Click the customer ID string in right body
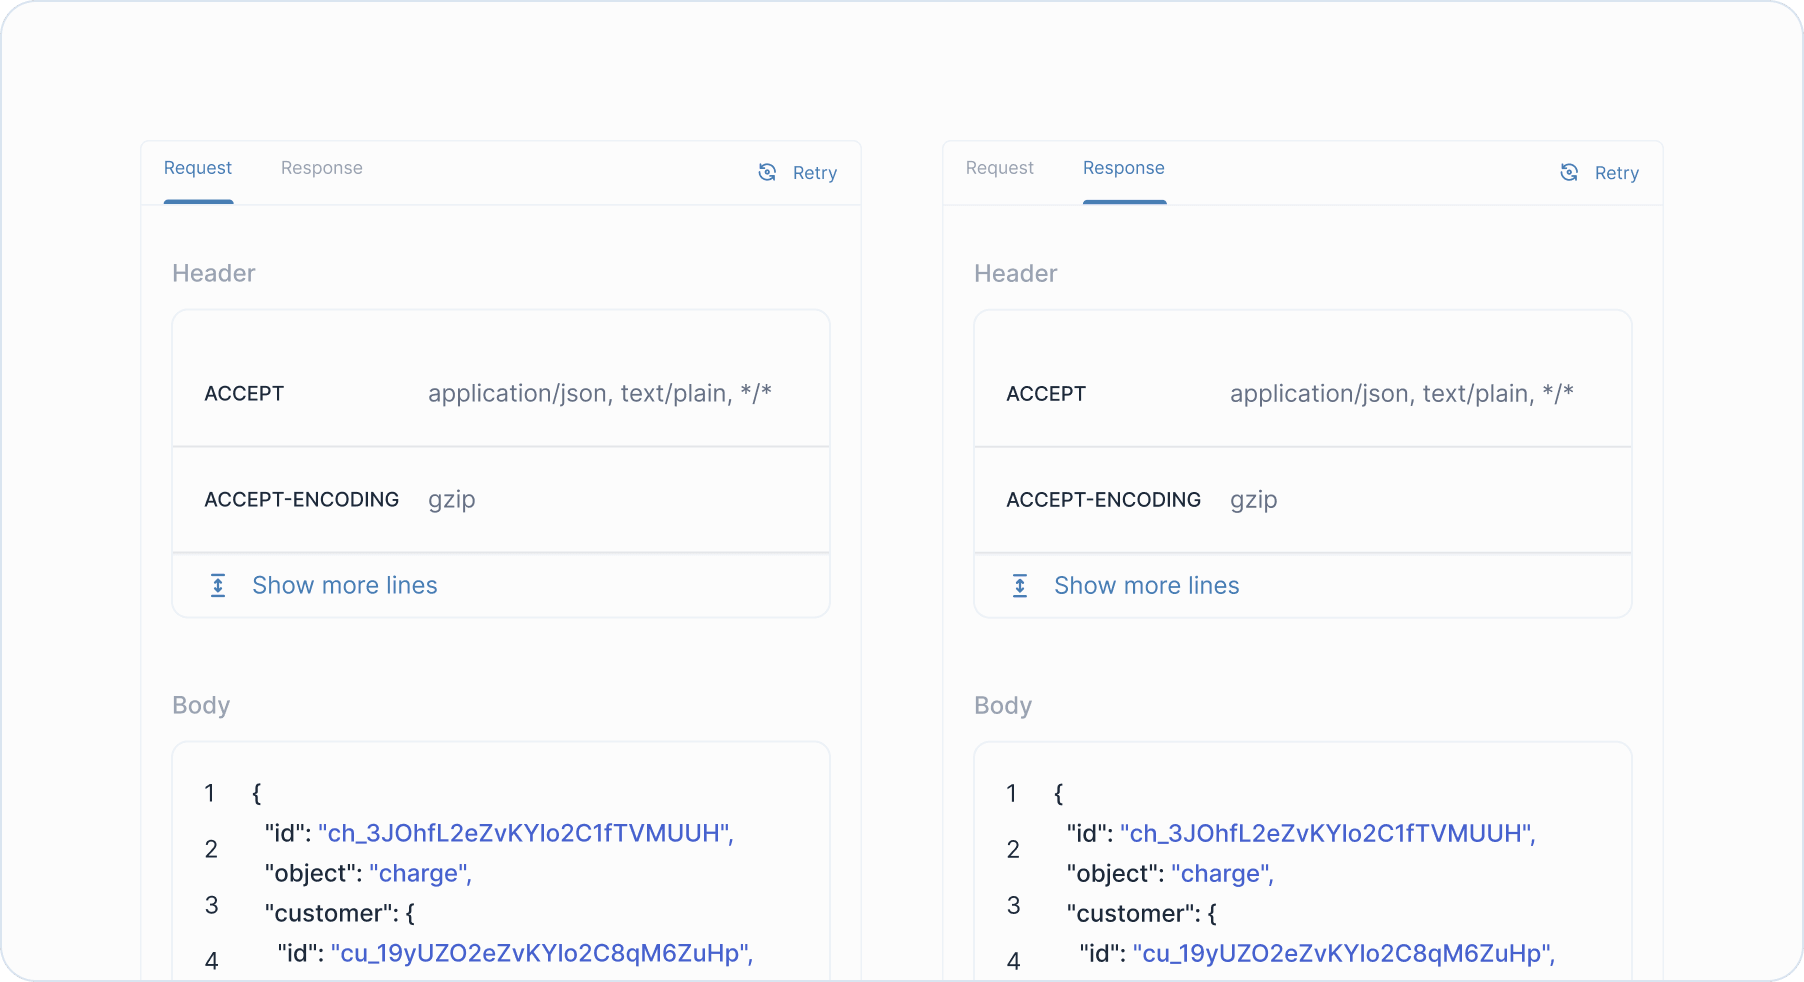1804x982 pixels. tap(1343, 953)
